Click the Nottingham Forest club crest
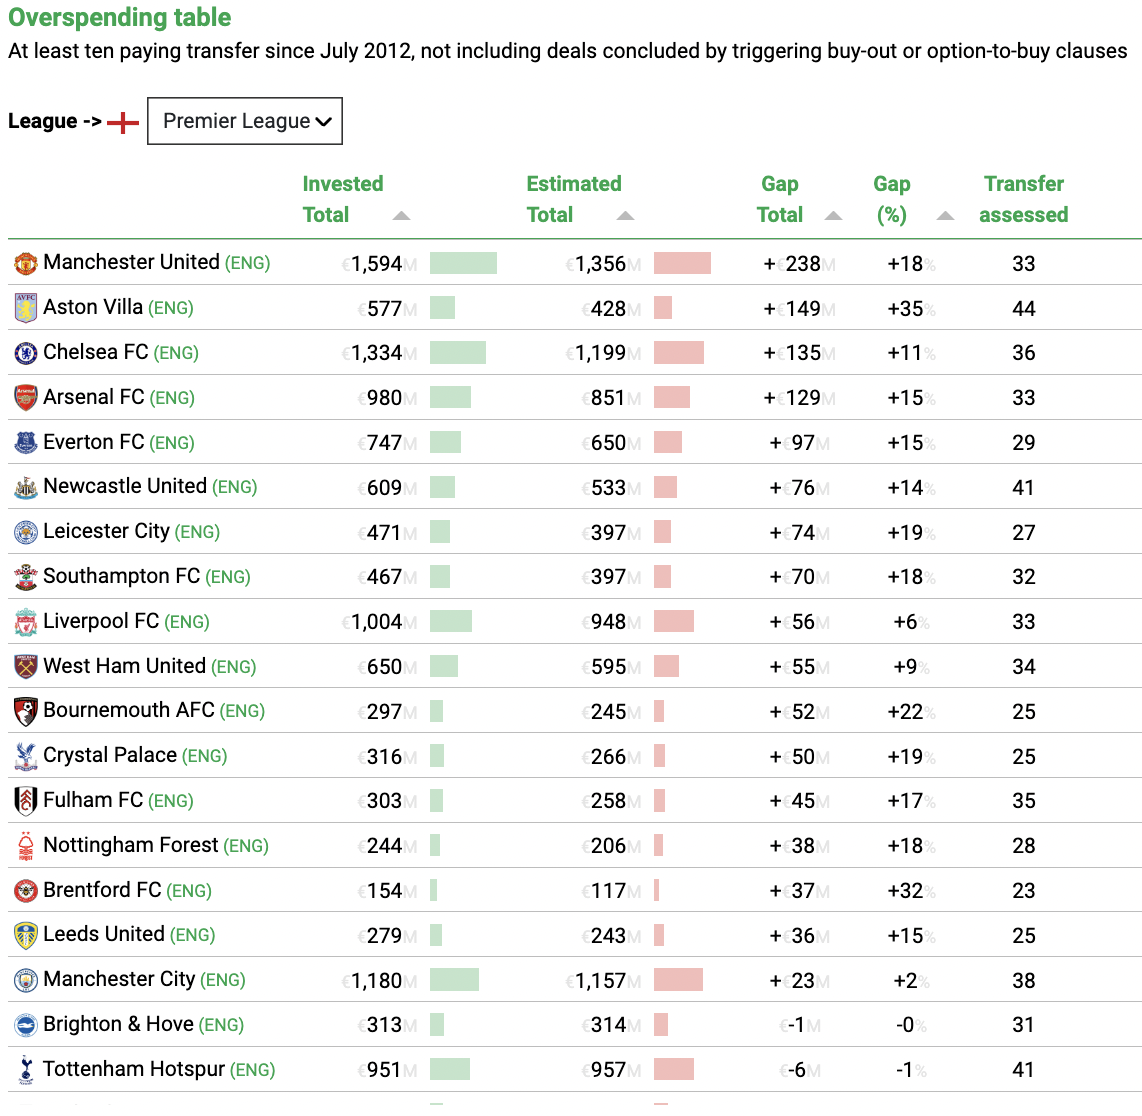Screen dimensions: 1142x1116 tap(25, 846)
